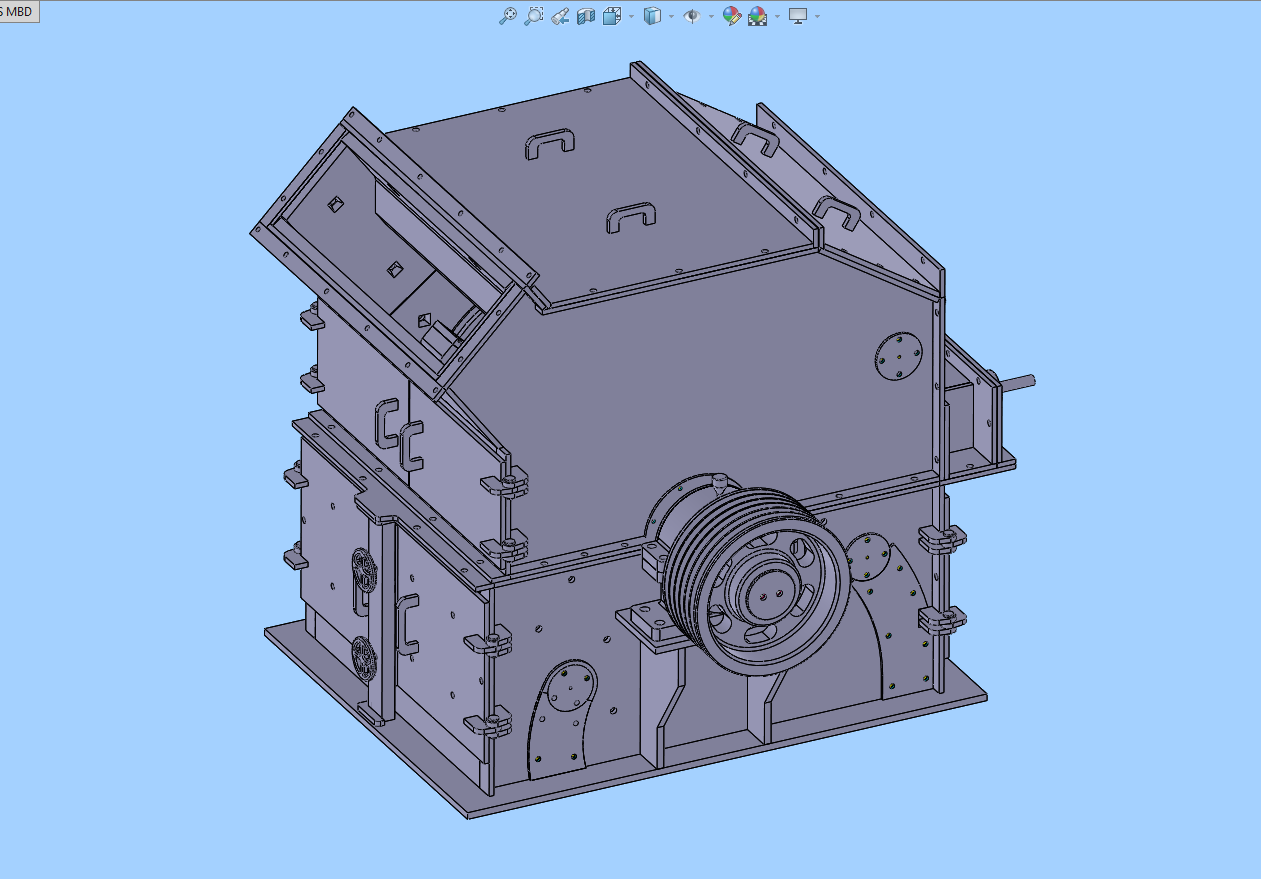Expand the Apply Scene dropdown arrow
Image resolution: width=1261 pixels, height=879 pixels.
777,16
